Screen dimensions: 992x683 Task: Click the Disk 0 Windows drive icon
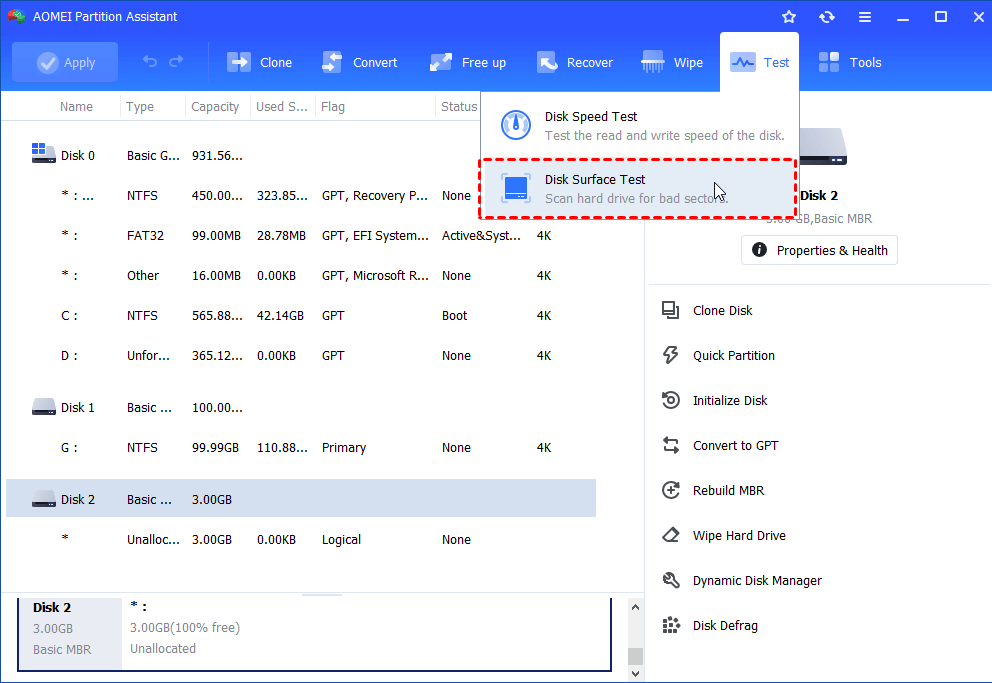(43, 153)
